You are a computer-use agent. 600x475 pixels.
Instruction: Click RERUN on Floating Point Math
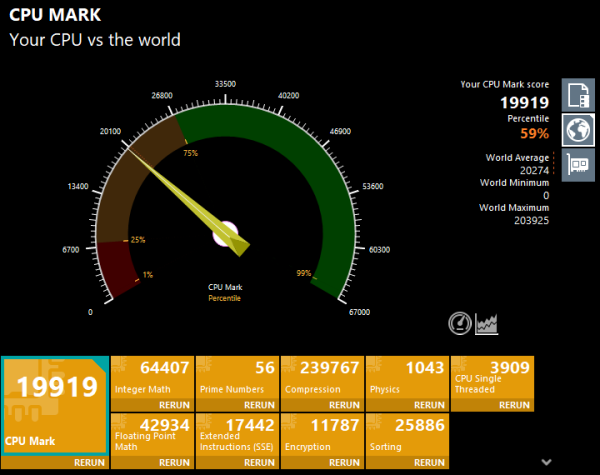click(178, 462)
